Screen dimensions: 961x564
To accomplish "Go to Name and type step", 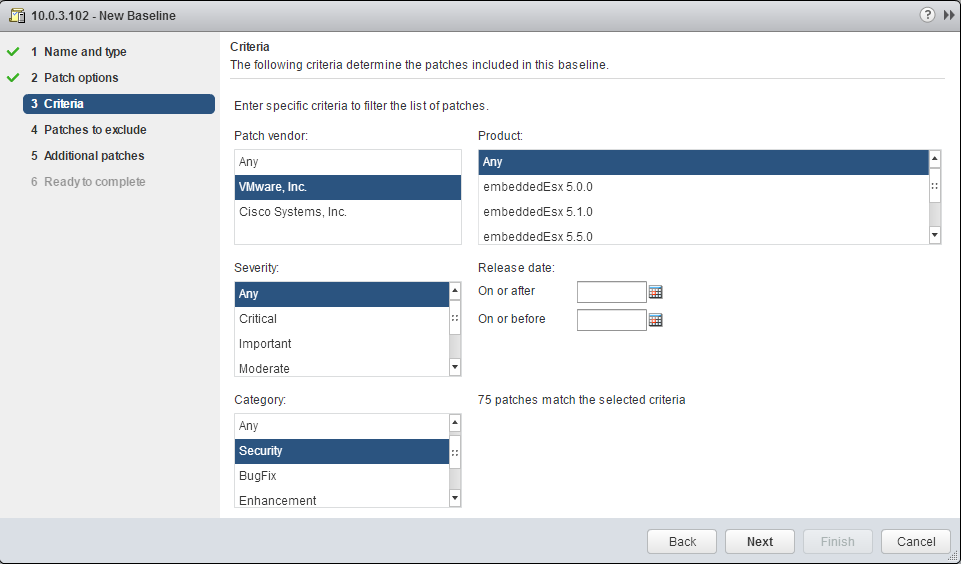I will click(85, 52).
